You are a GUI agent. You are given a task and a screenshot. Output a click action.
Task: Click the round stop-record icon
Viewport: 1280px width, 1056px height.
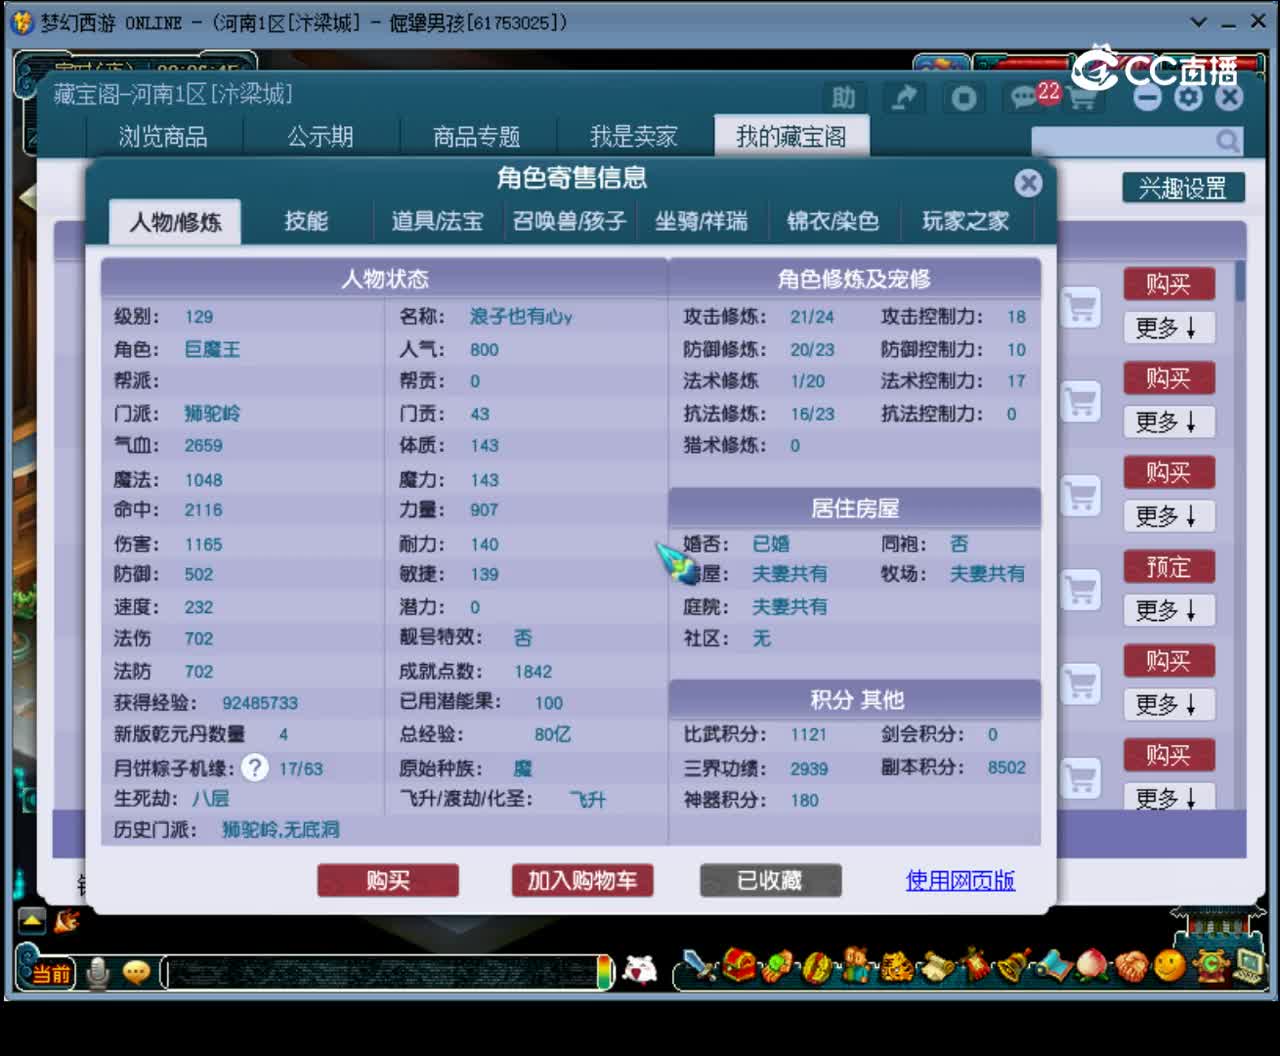963,98
